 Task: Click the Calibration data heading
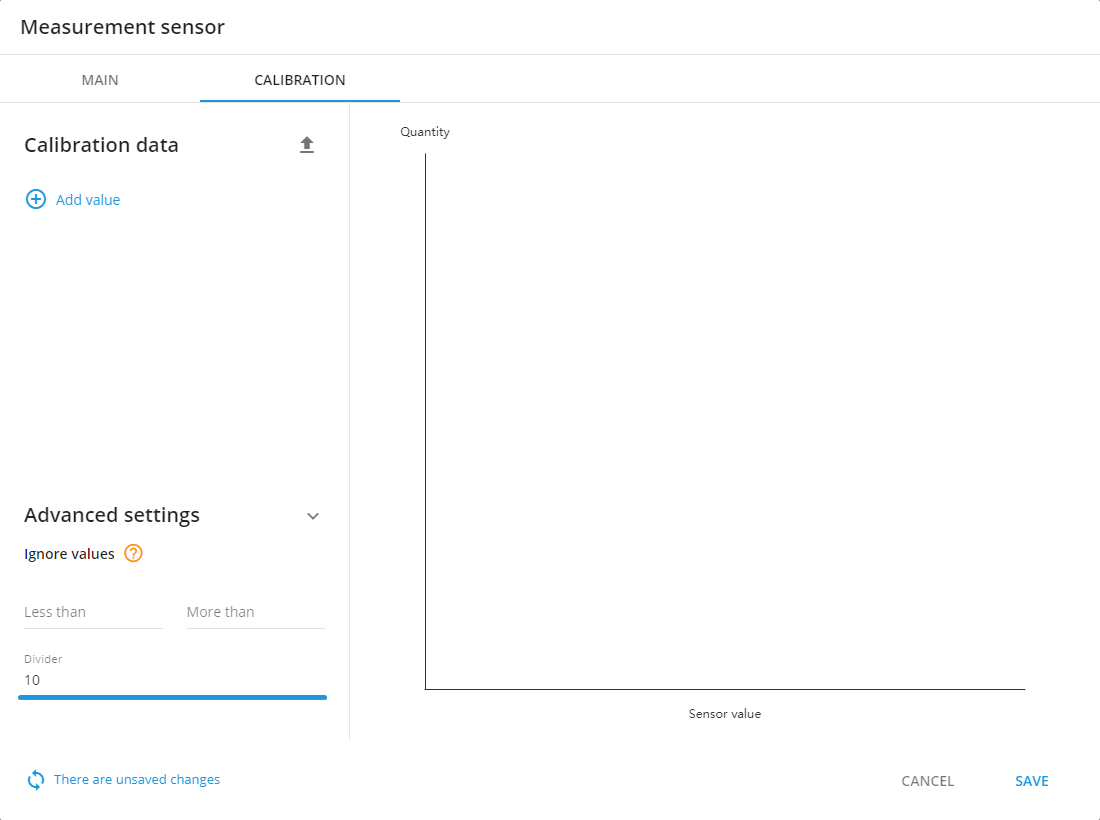click(101, 145)
